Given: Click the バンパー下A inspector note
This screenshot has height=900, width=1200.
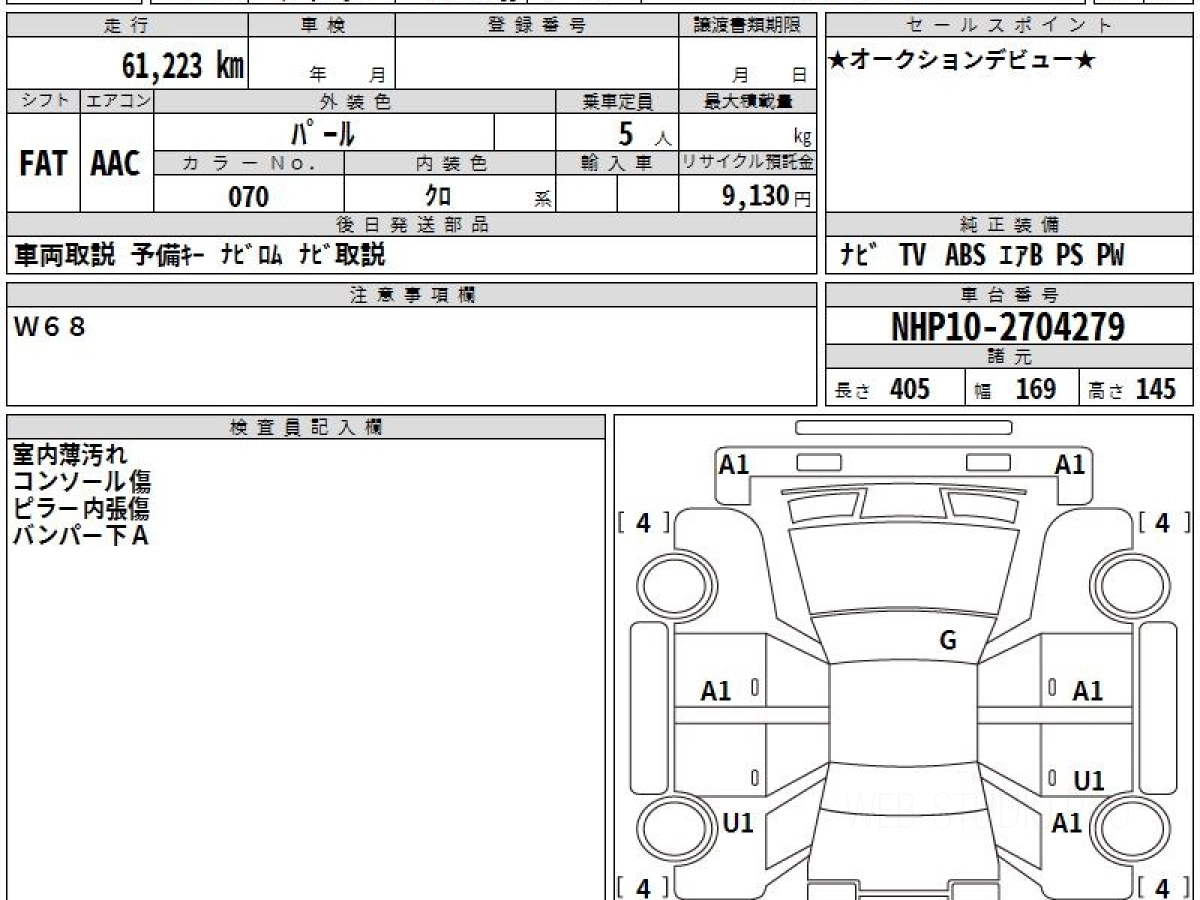Looking at the screenshot, I should [81, 535].
